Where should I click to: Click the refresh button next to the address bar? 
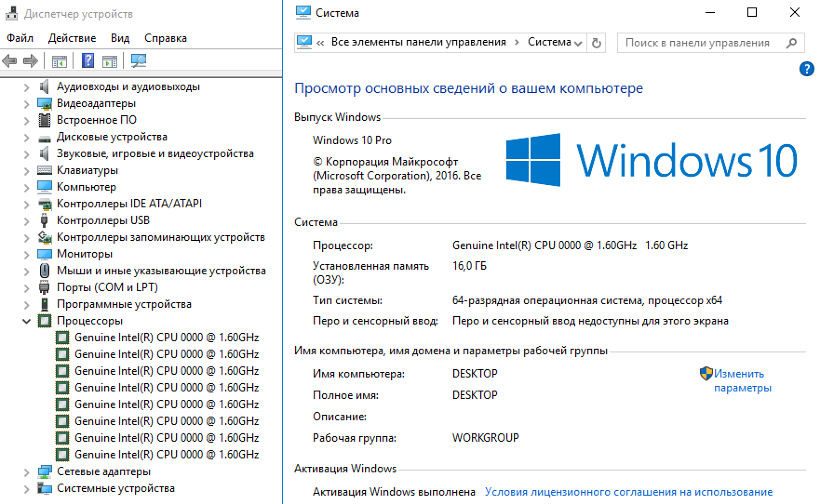[x=597, y=43]
